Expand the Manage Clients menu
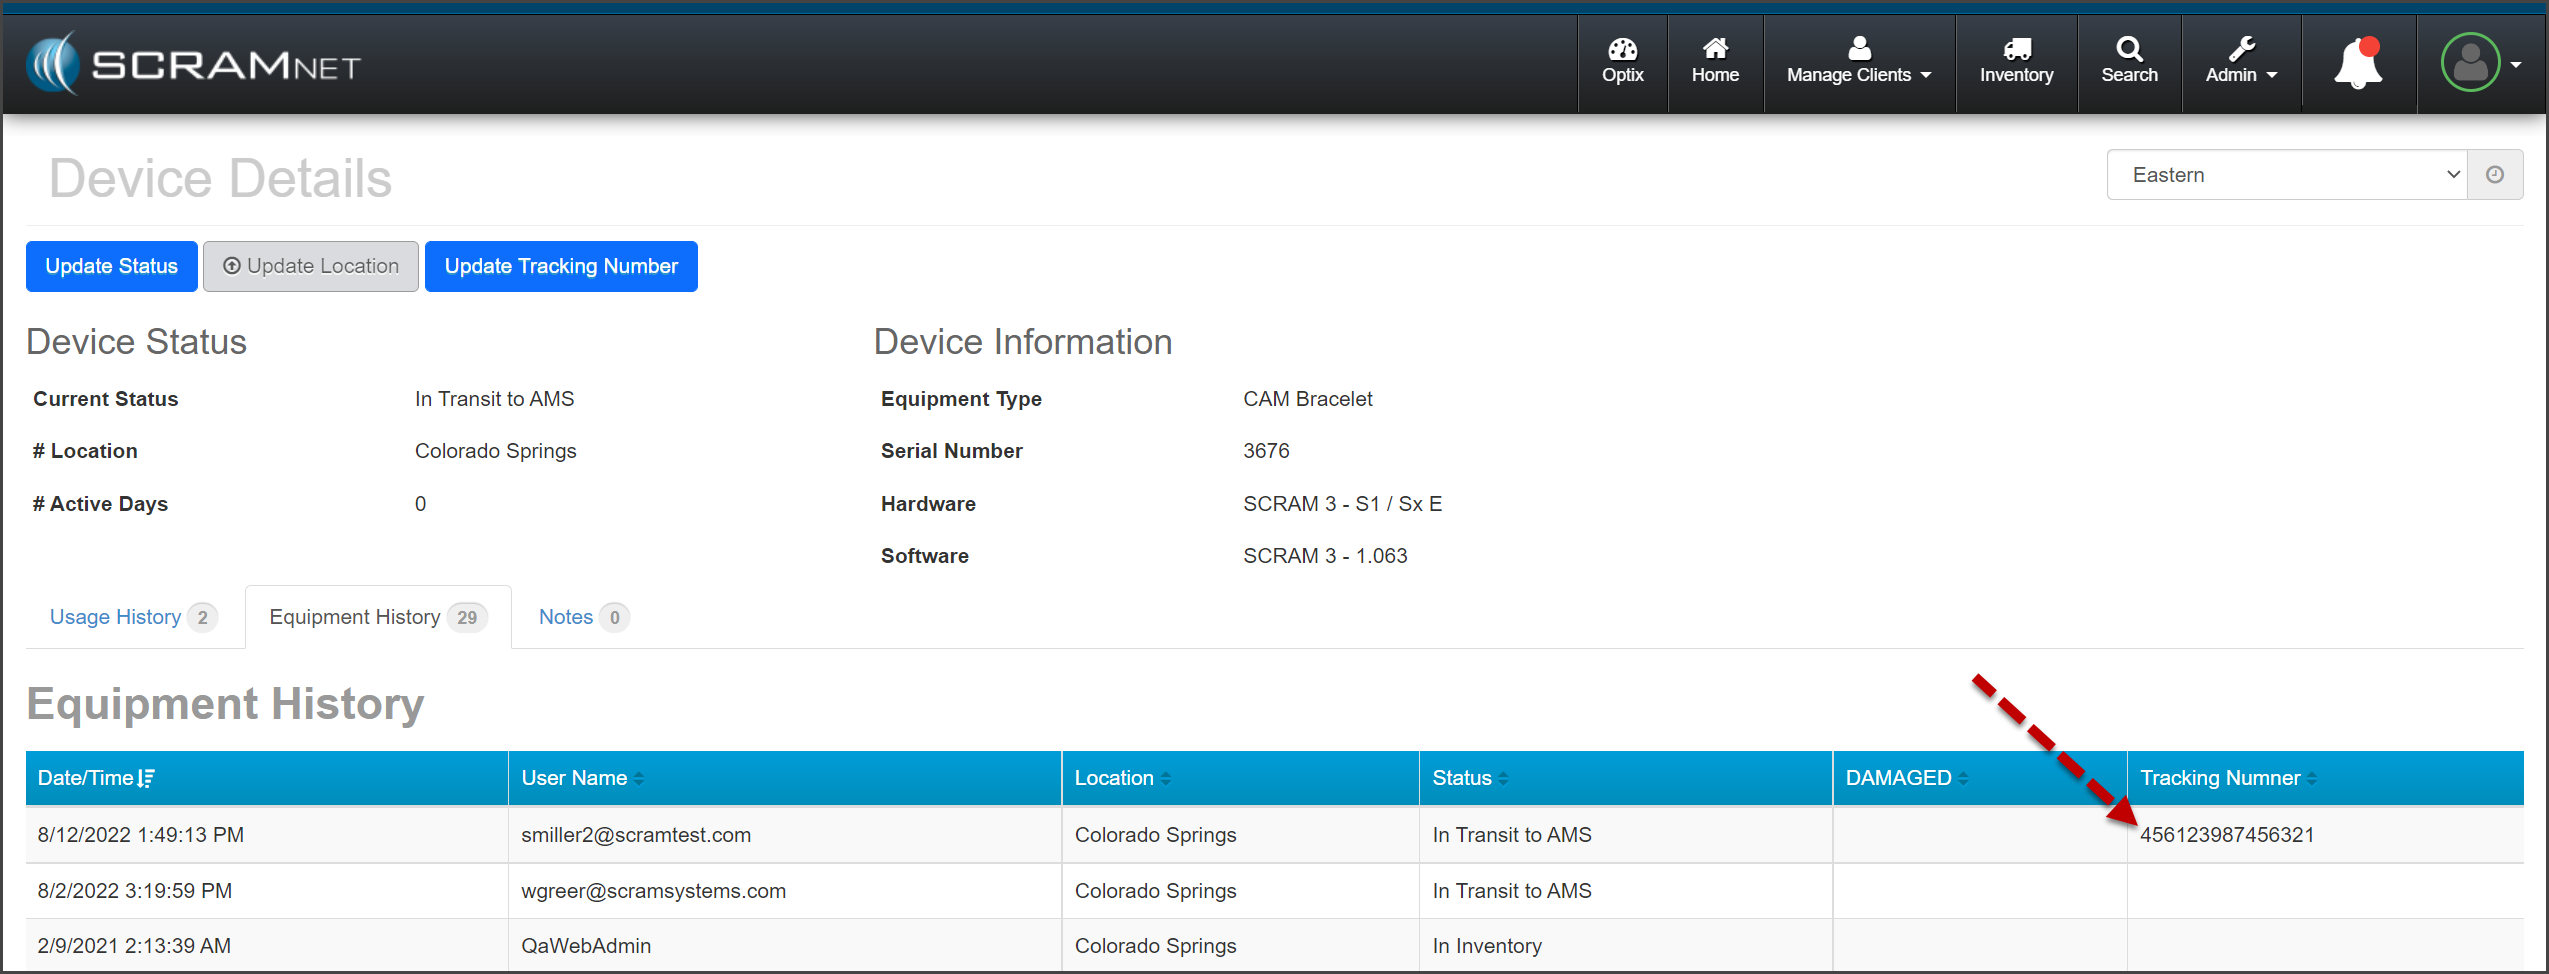Viewport: 2549px width, 974px height. coord(1858,62)
